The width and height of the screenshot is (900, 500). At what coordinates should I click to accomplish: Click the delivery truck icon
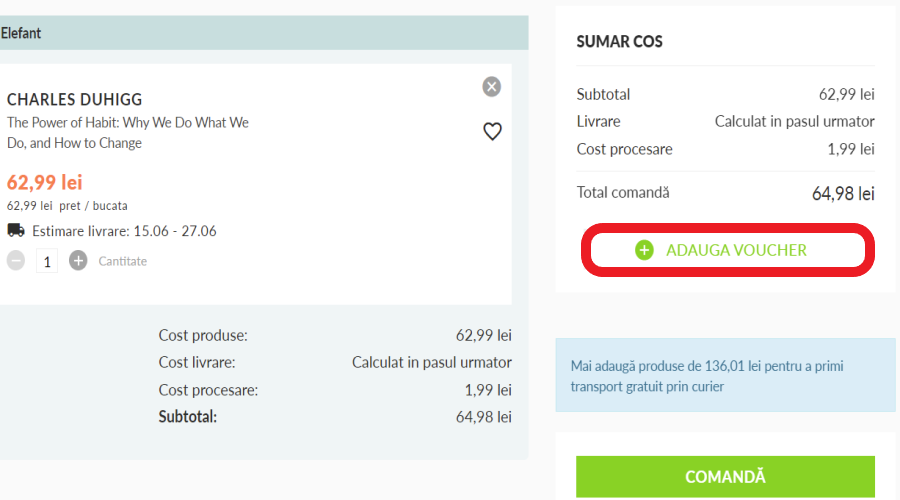click(x=16, y=231)
